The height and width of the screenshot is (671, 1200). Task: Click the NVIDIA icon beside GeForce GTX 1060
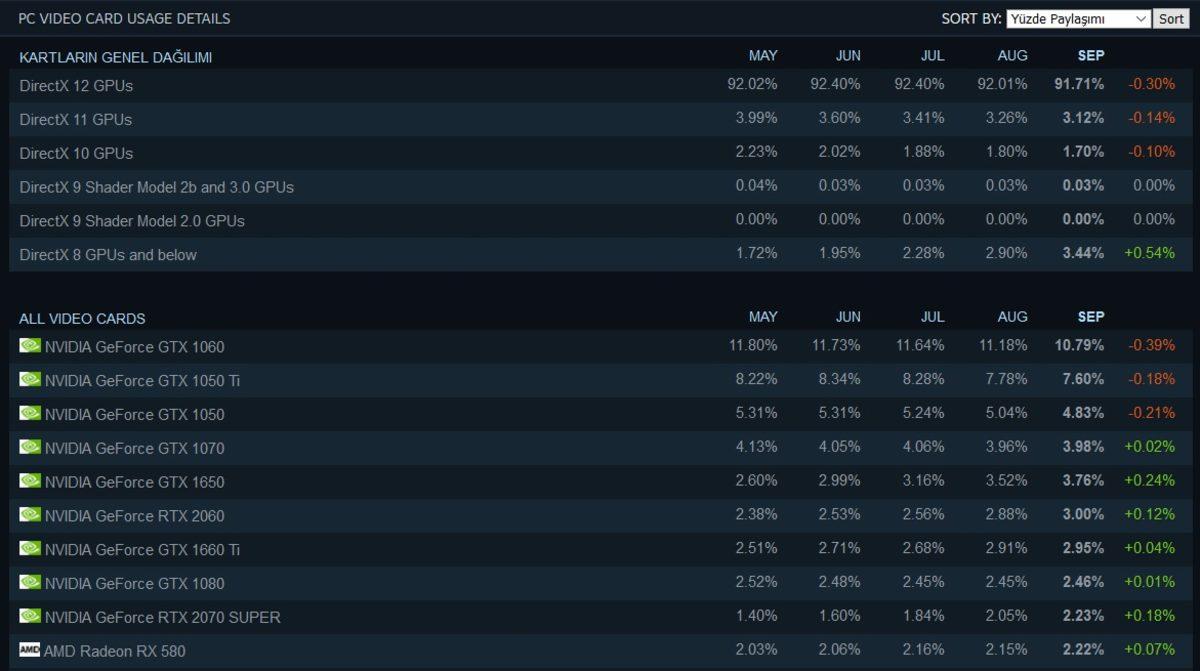(x=31, y=347)
